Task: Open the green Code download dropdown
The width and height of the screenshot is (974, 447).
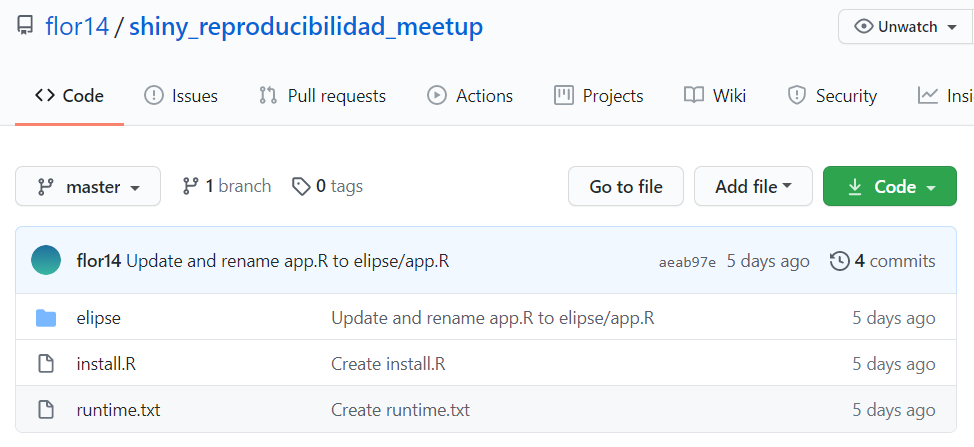Action: click(x=890, y=186)
